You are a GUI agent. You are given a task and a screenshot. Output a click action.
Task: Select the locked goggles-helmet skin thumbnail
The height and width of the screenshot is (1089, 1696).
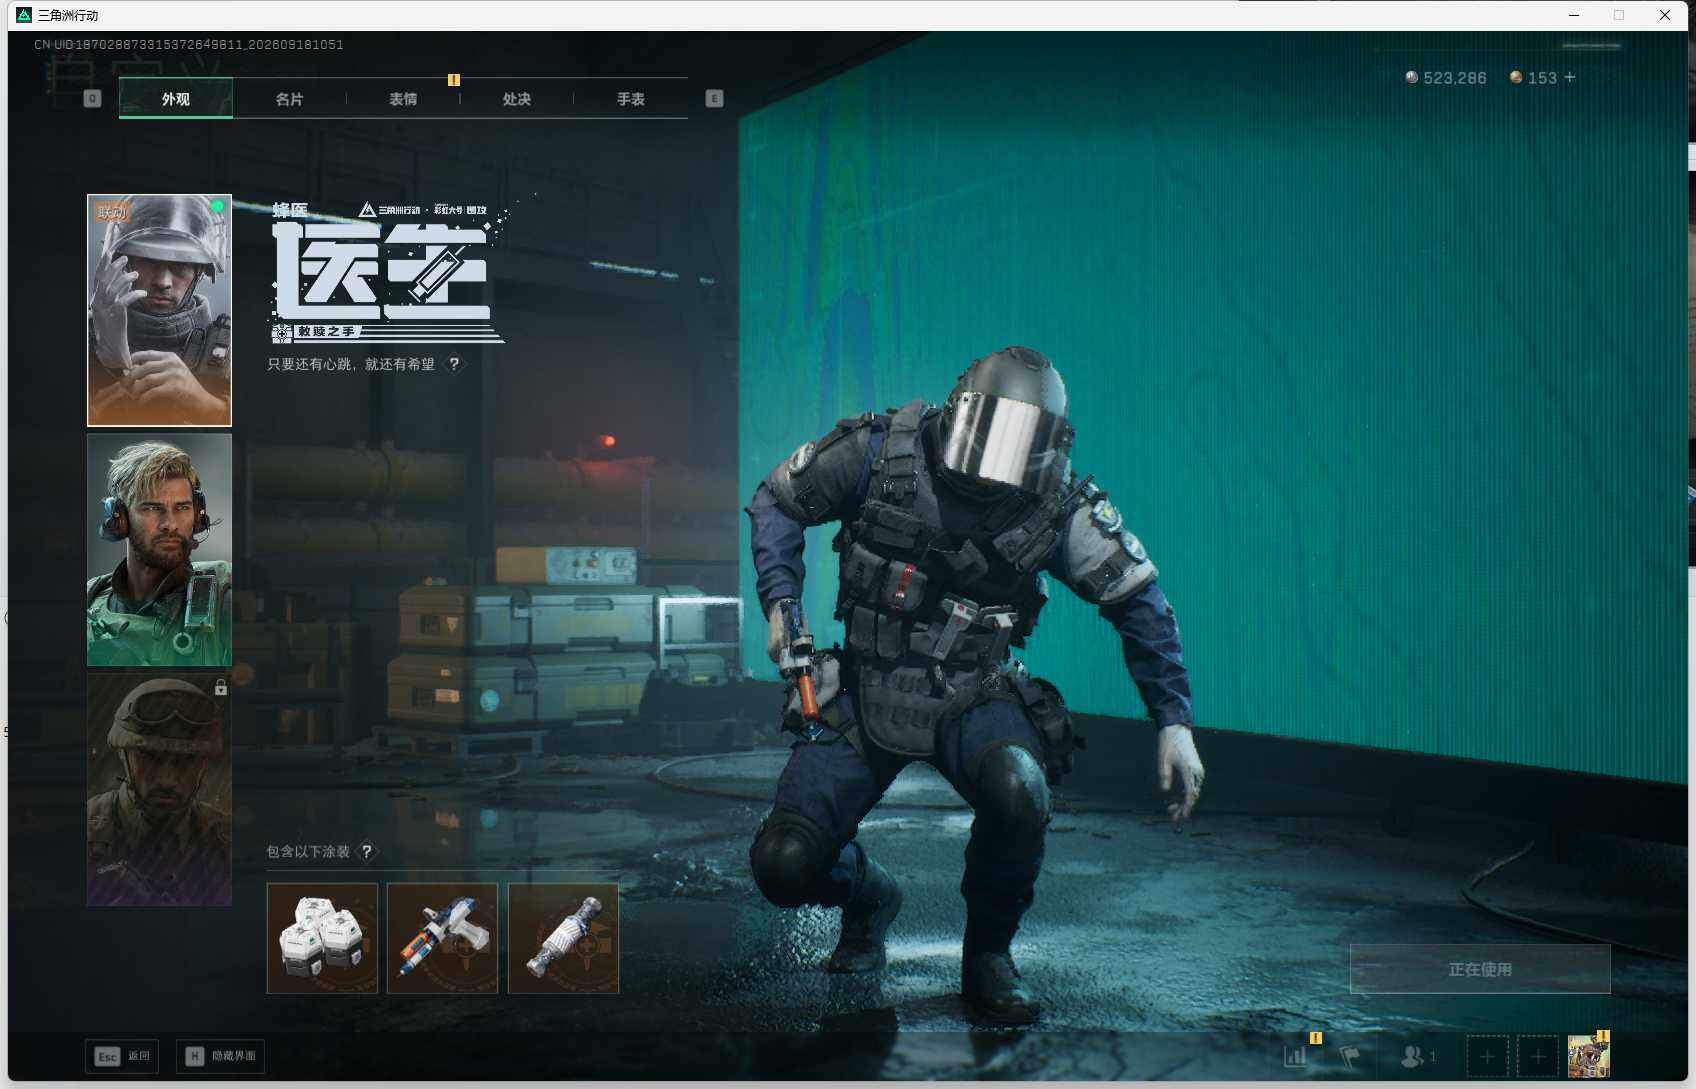159,789
